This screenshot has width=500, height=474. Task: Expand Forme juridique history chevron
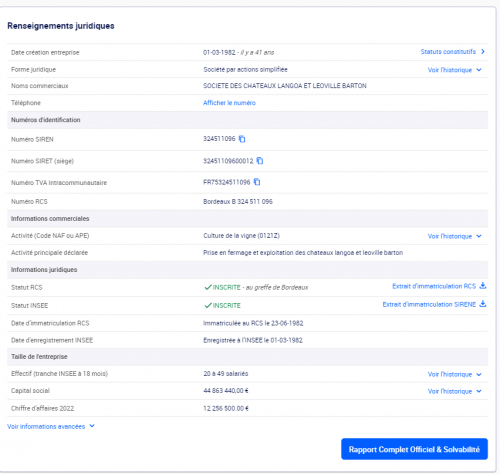[479, 70]
